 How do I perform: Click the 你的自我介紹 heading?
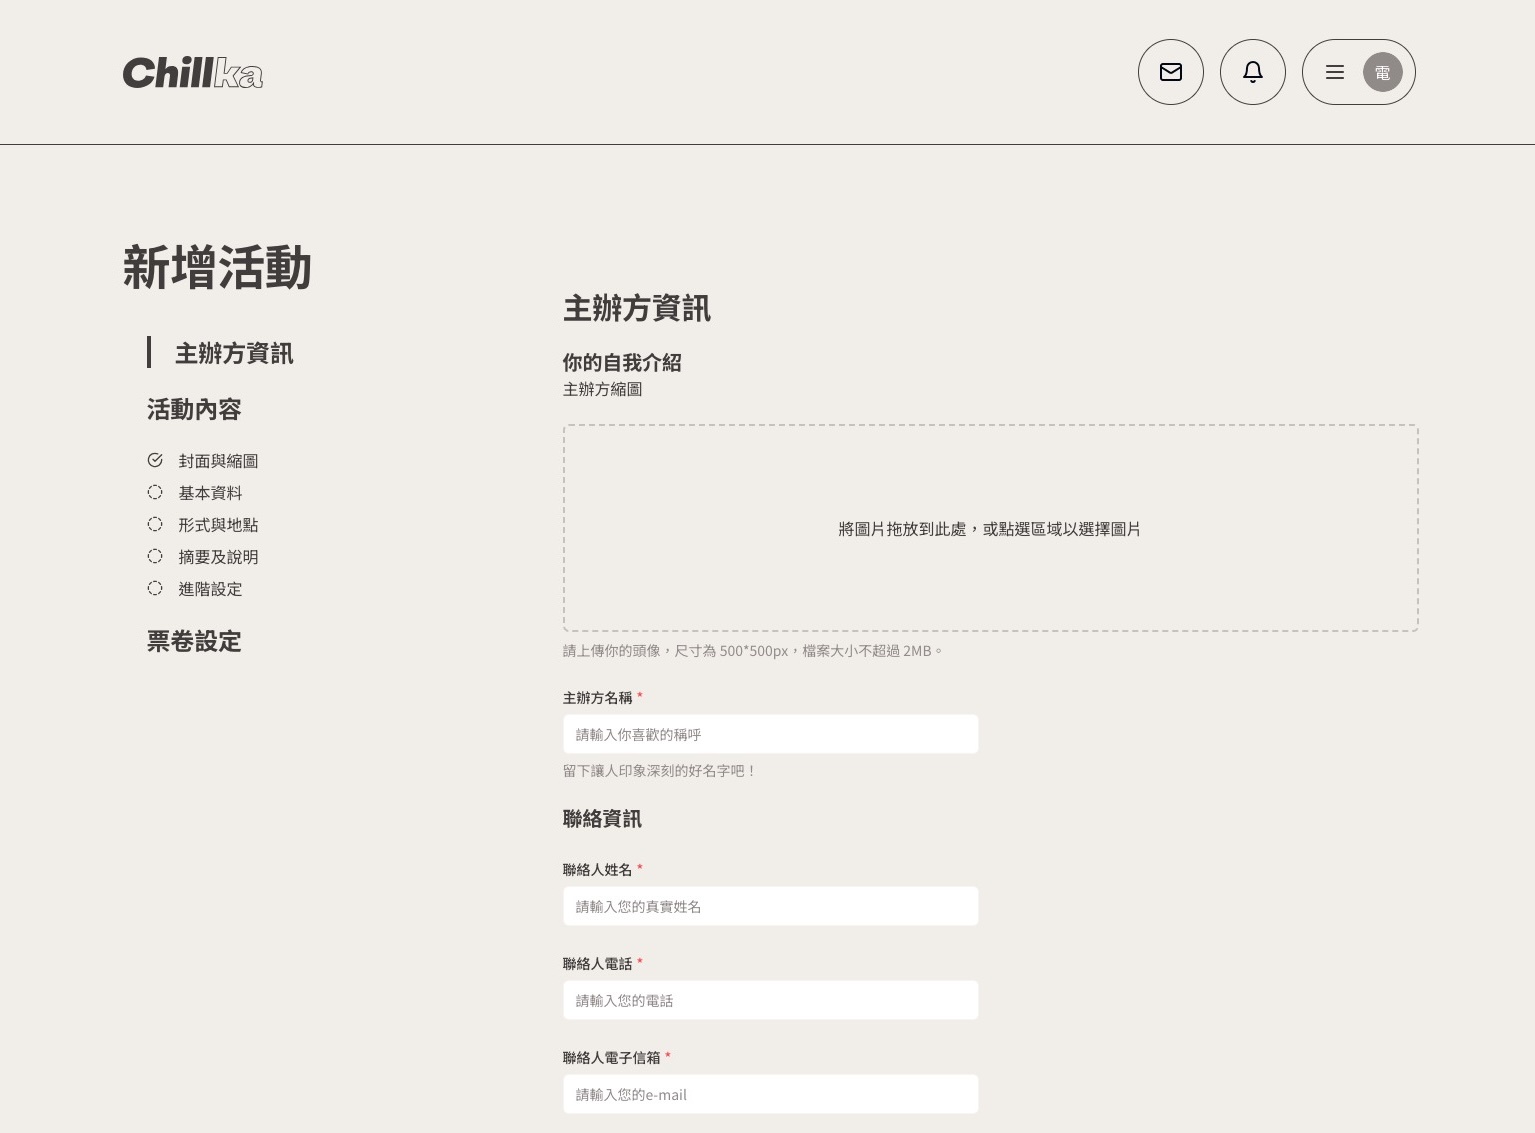click(x=622, y=363)
